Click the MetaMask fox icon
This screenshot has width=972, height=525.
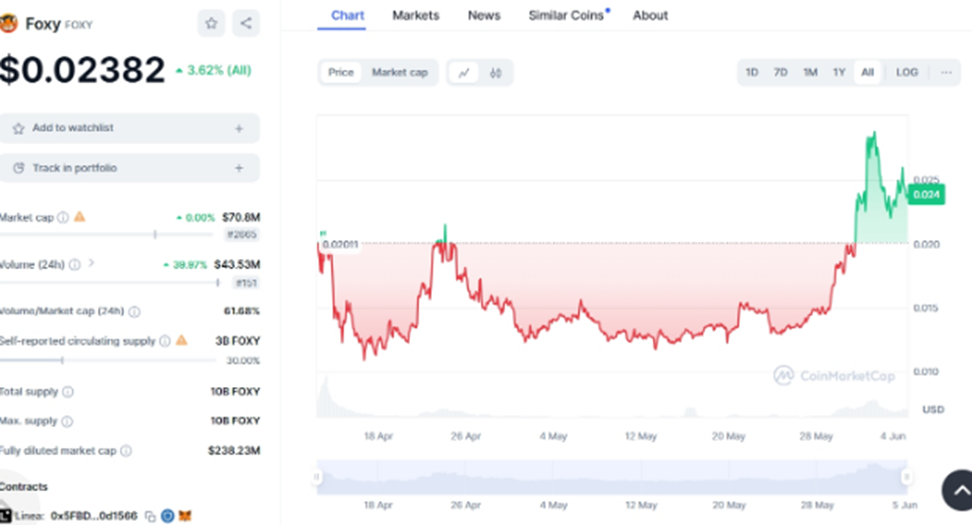(x=185, y=516)
